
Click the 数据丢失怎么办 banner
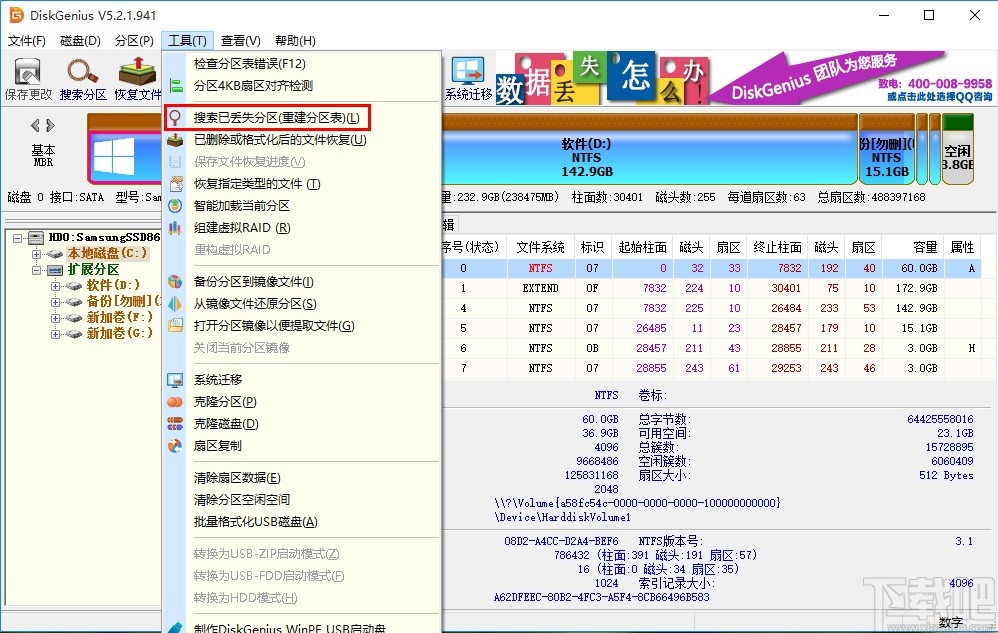click(x=601, y=78)
